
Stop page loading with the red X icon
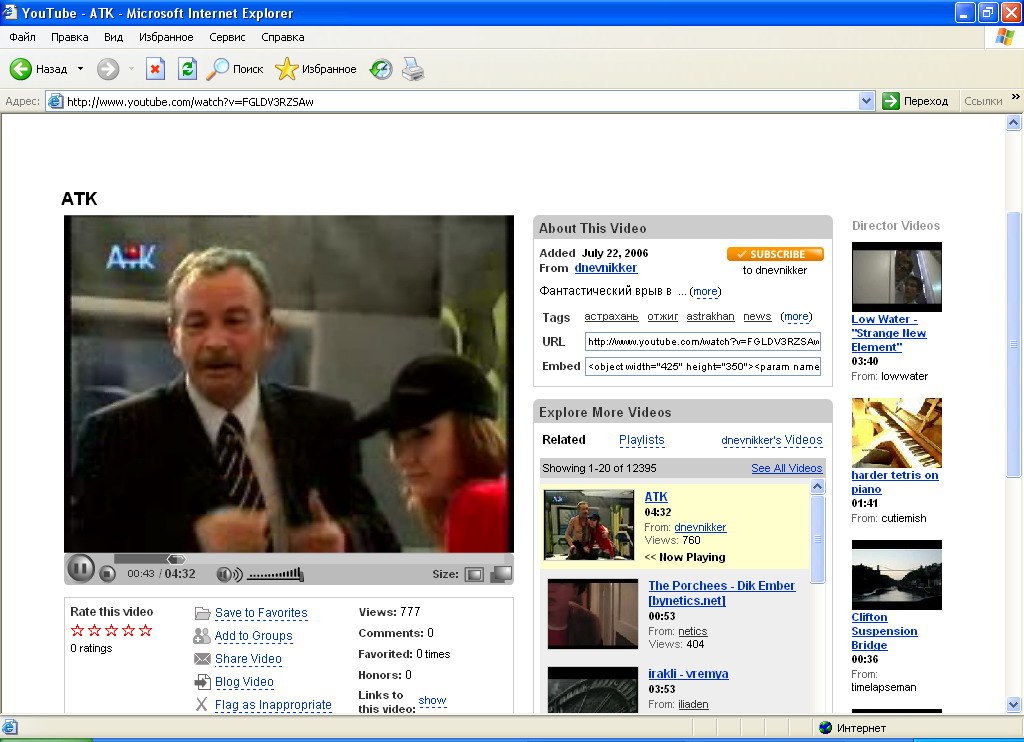click(155, 69)
